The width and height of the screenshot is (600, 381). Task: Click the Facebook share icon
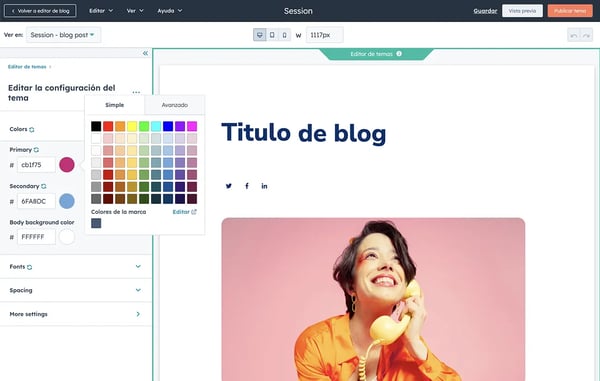247,186
